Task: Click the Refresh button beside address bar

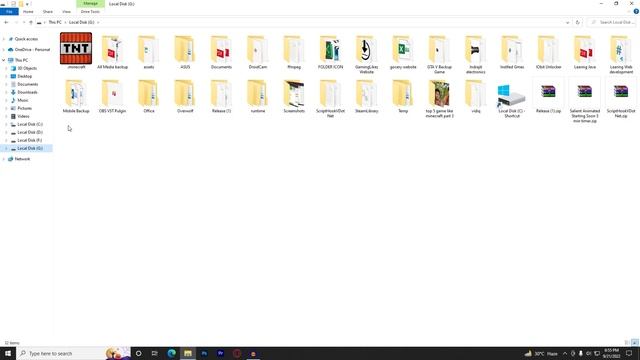Action: point(578,22)
